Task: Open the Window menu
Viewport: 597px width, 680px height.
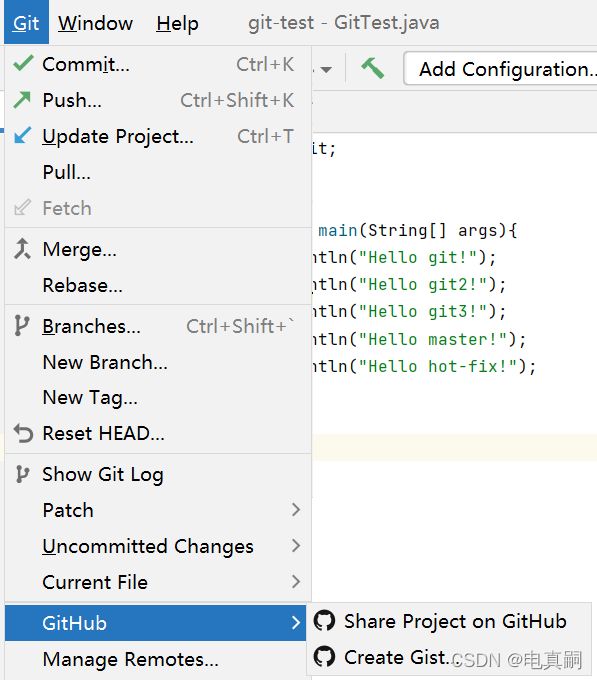Action: (x=95, y=23)
